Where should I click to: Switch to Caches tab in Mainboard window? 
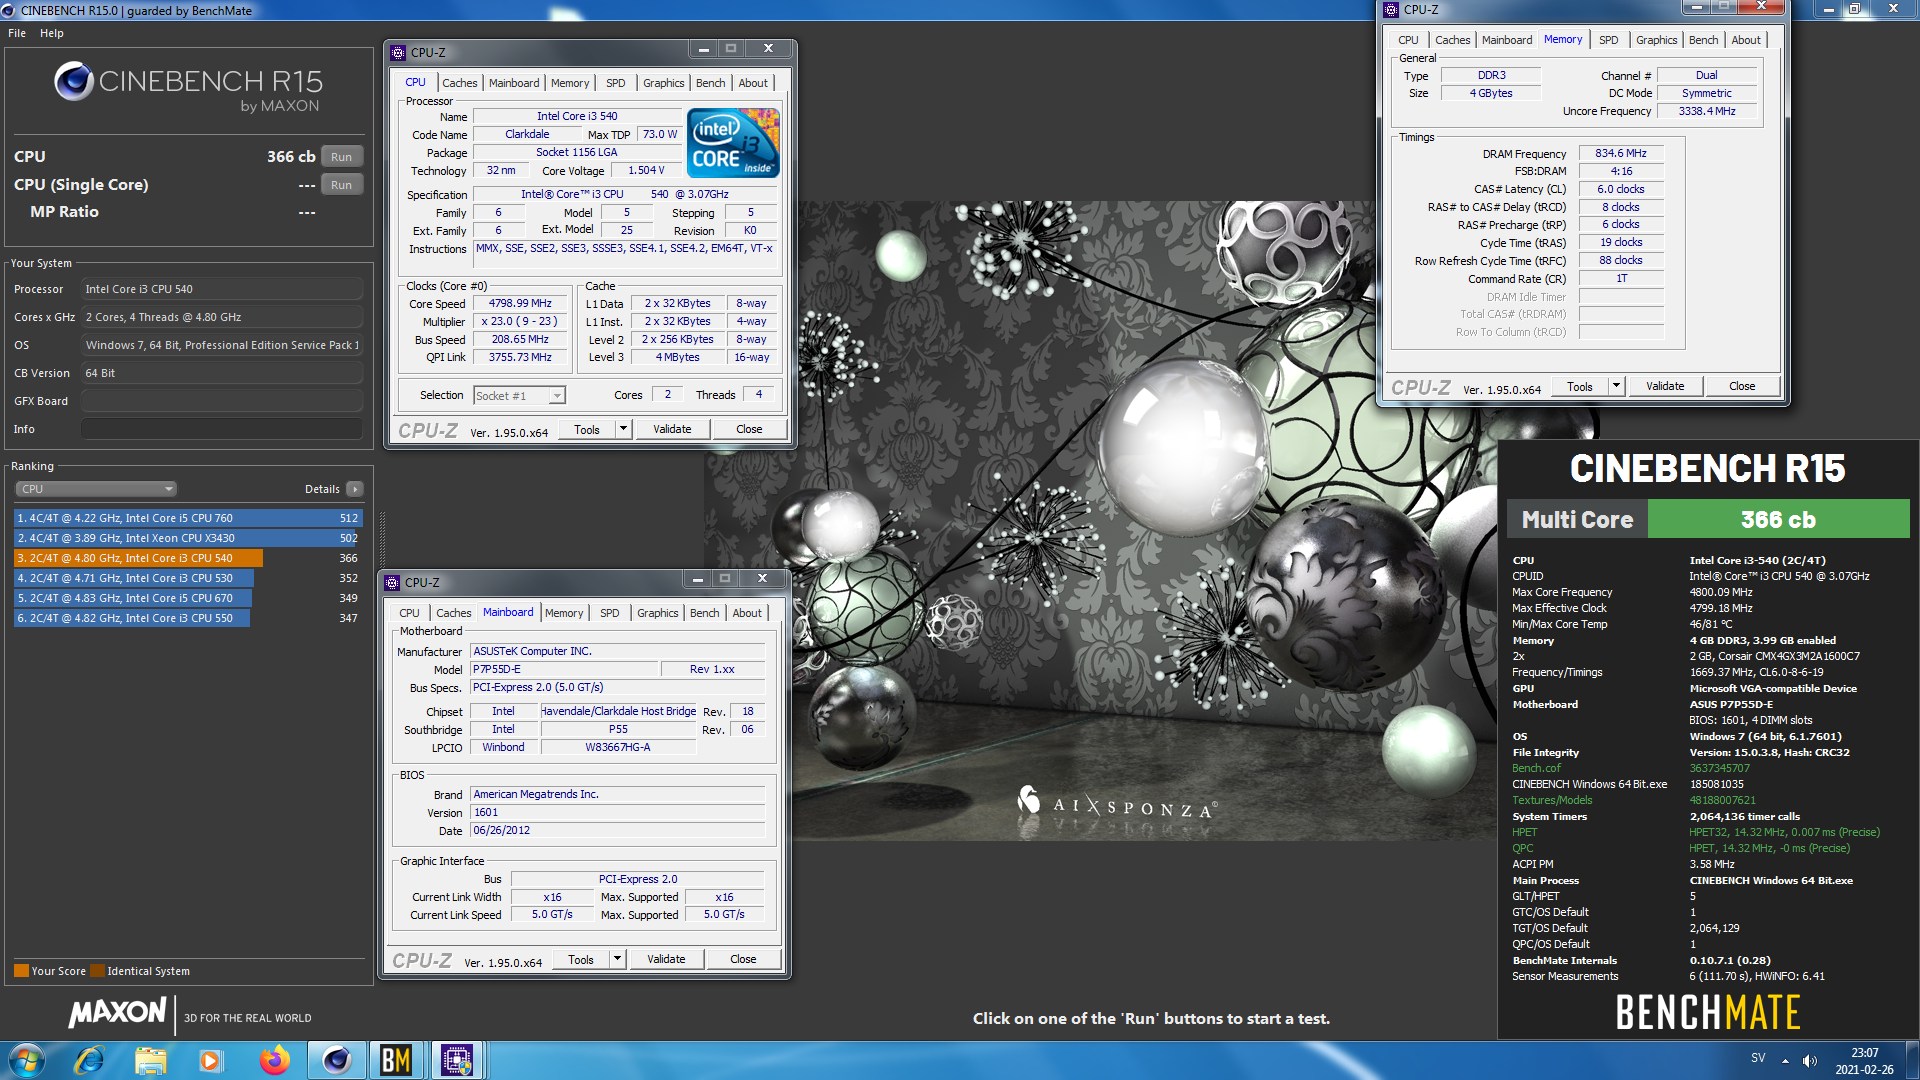(453, 613)
